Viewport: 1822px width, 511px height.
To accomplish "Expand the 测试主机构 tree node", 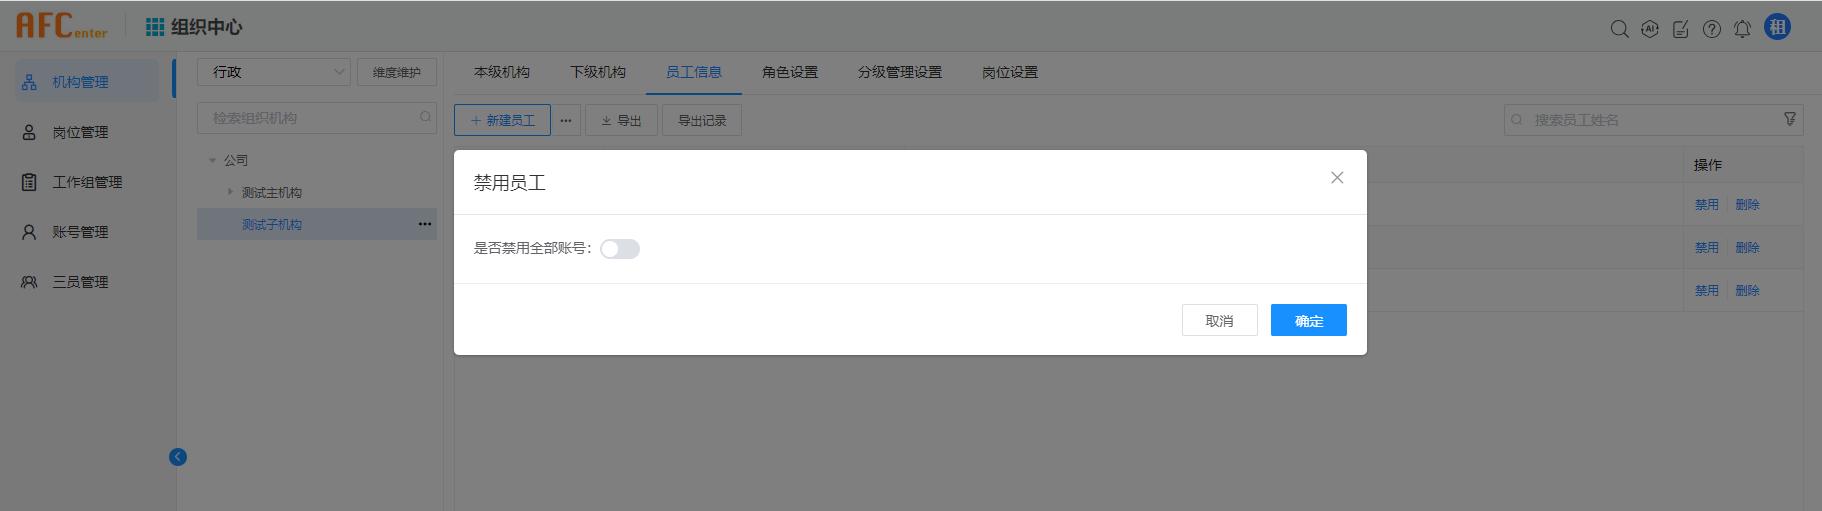I will 230,192.
